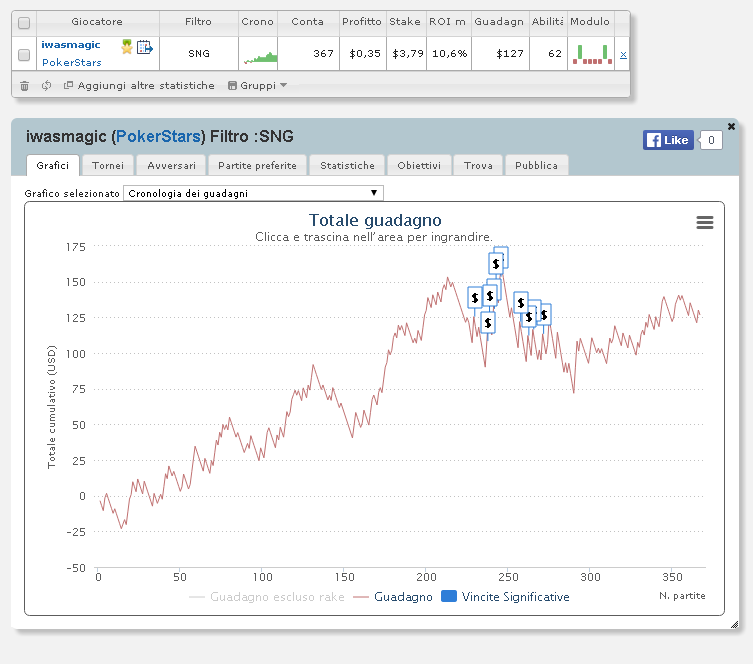Toggle the select-all checkbox in table header
Screen dimensions: 753x664
coord(24,23)
